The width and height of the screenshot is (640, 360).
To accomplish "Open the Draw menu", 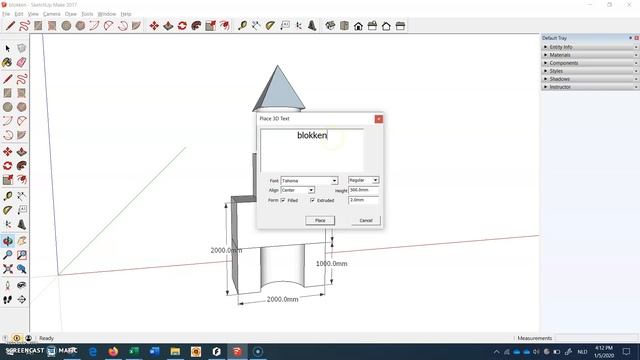I will point(71,14).
